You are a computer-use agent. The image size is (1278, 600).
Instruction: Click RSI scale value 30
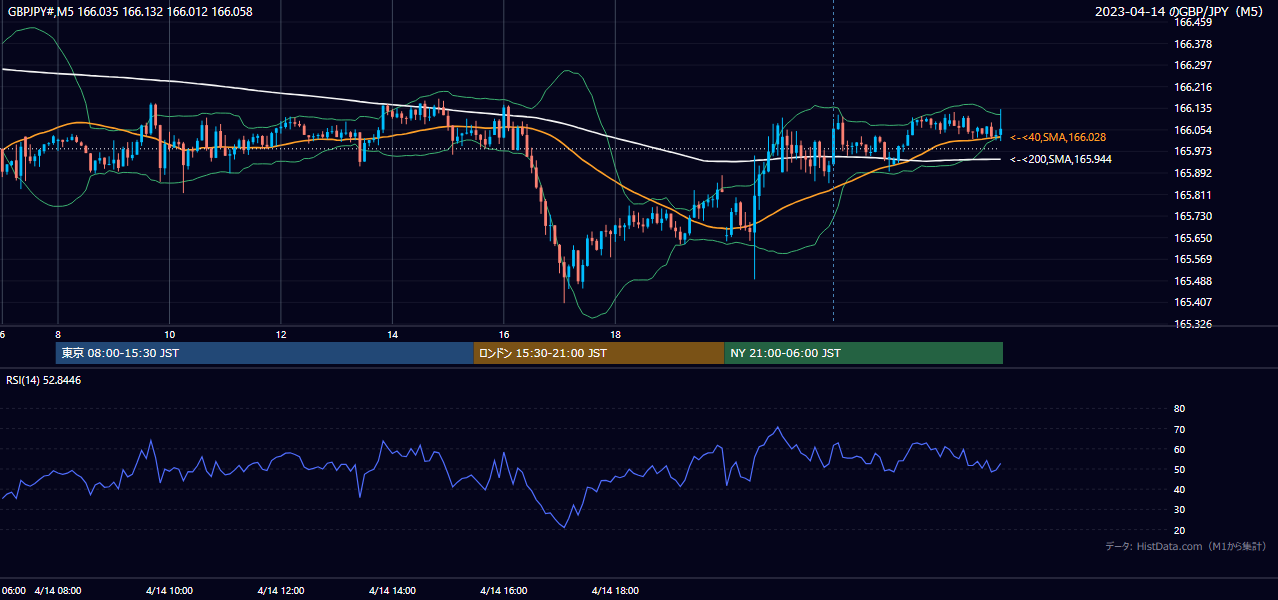point(1179,510)
